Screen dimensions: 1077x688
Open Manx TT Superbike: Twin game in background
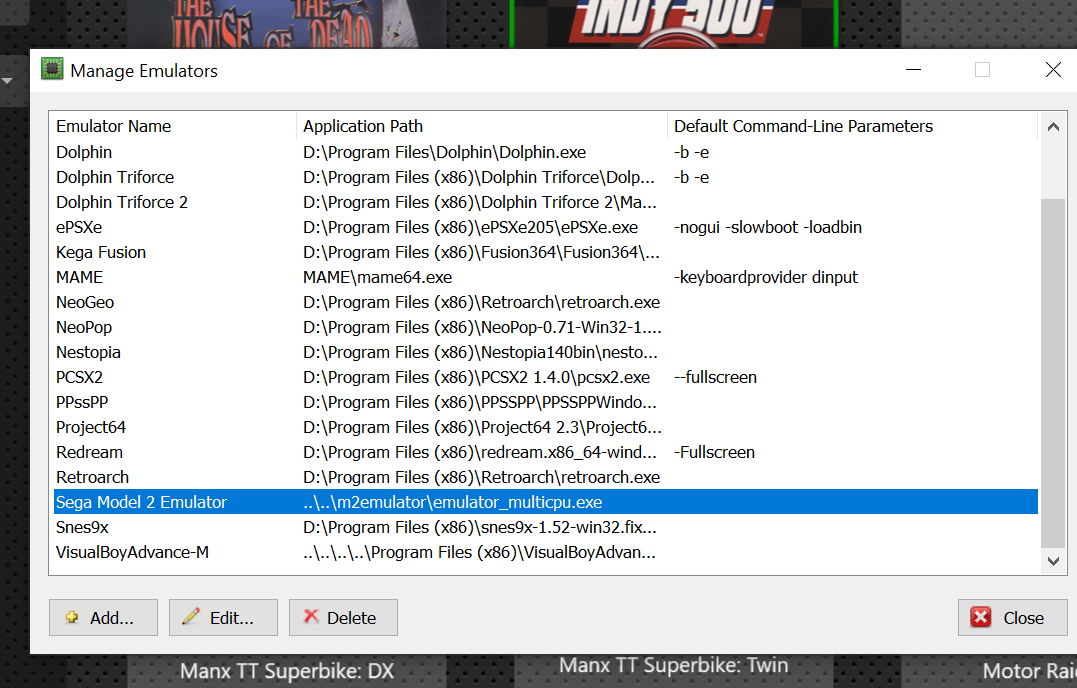[x=673, y=665]
